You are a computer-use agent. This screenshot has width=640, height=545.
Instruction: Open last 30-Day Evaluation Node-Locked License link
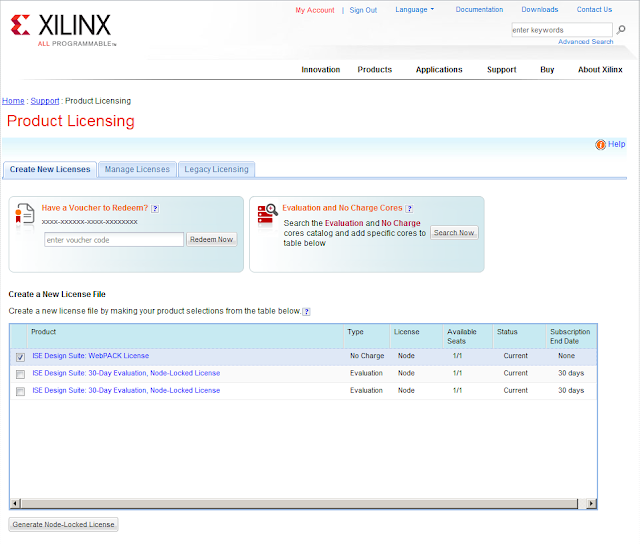pyautogui.click(x=126, y=391)
